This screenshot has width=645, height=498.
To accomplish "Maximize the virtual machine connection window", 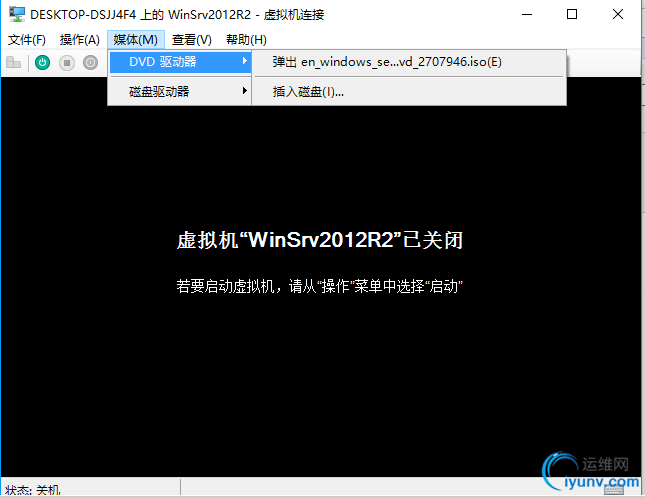I will click(x=572, y=15).
